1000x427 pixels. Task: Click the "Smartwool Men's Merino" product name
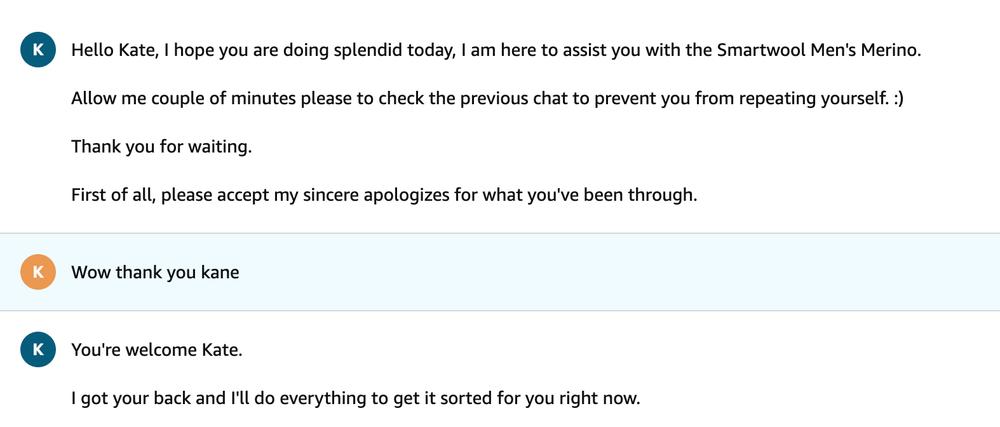pyautogui.click(x=818, y=51)
